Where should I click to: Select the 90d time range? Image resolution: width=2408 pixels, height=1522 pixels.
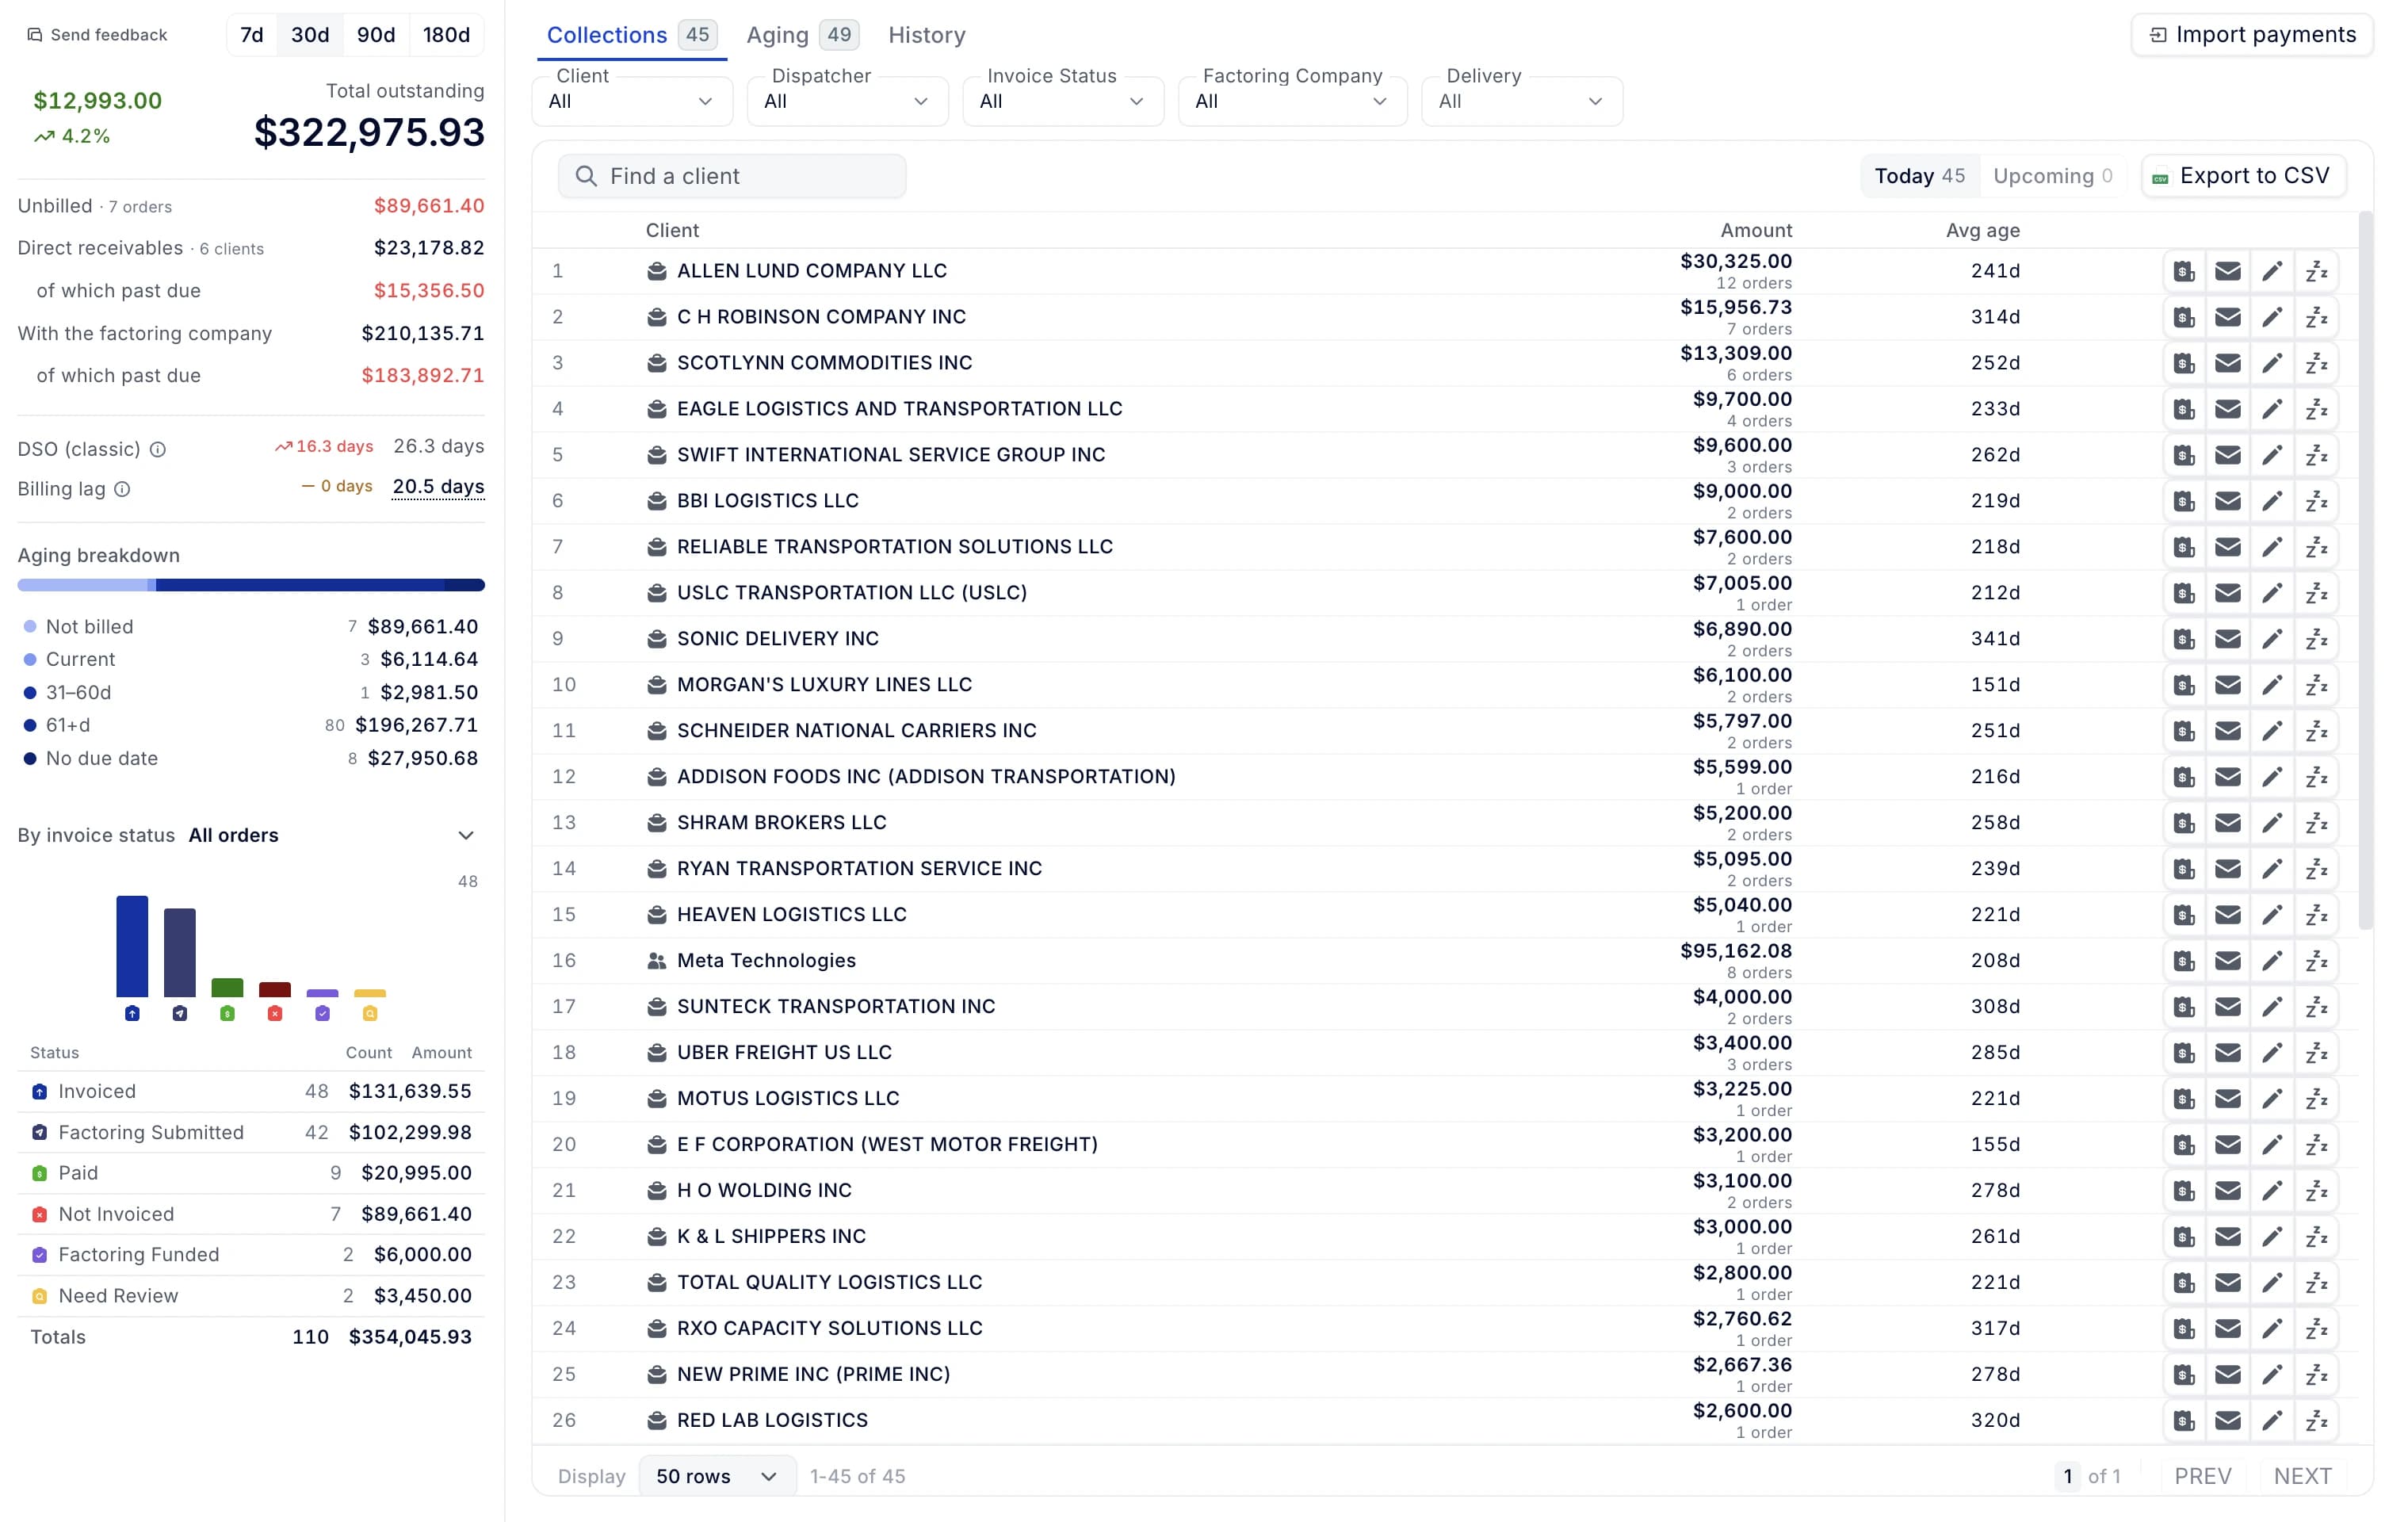376,35
